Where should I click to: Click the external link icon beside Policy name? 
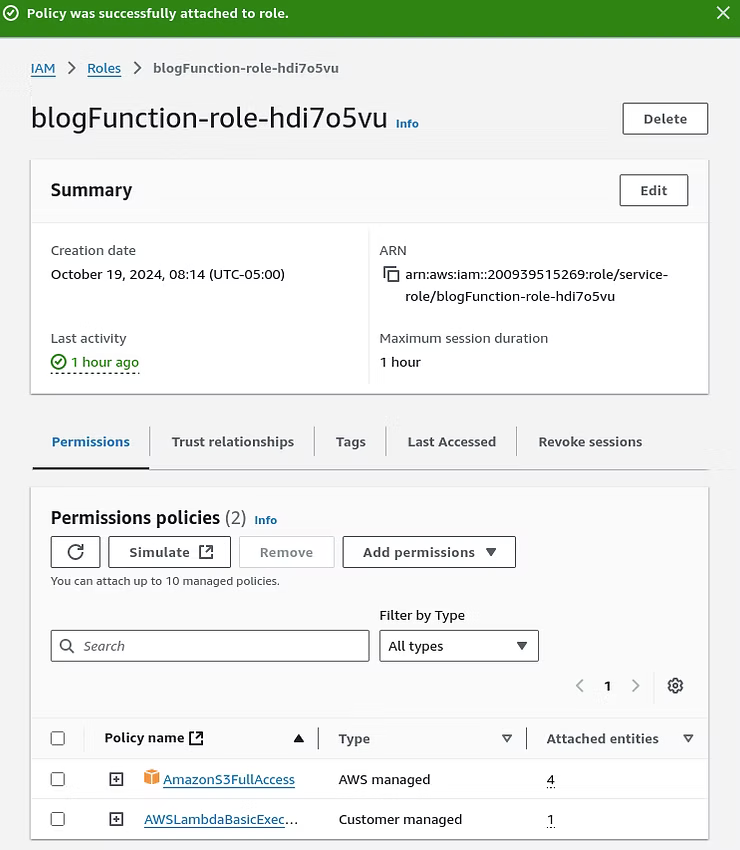point(196,738)
